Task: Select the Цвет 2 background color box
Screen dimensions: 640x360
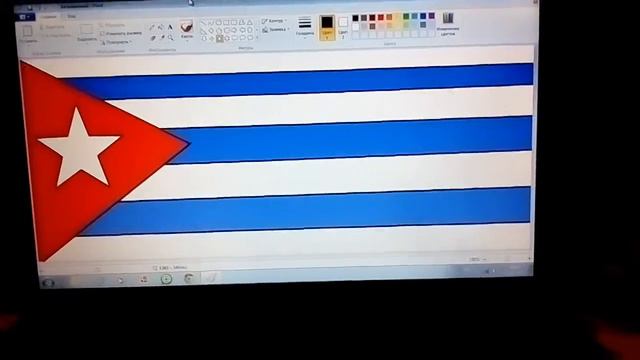Action: (343, 27)
